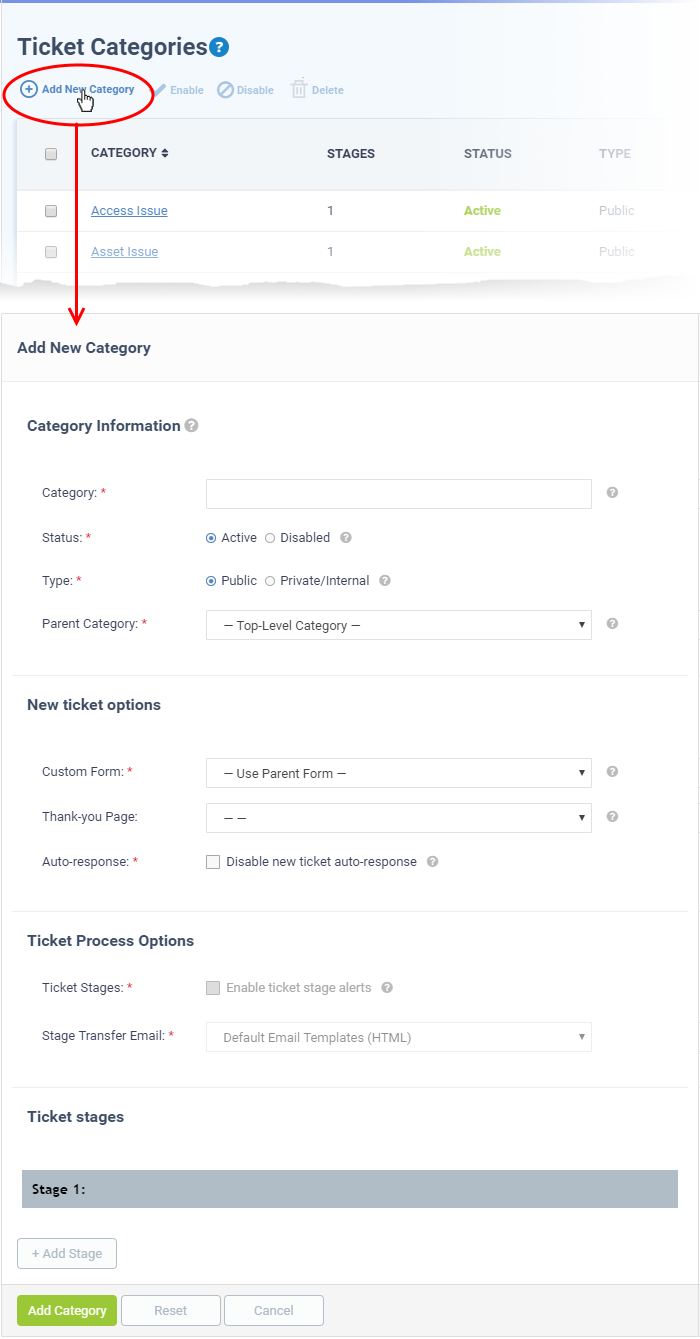Image resolution: width=700 pixels, height=1339 pixels.
Task: Click help icon for Disable new ticket auto-response
Action: [433, 861]
